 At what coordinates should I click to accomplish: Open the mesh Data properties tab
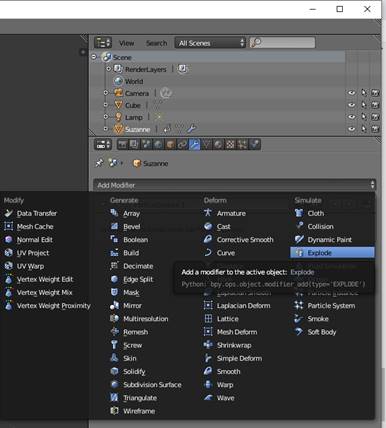(207, 144)
